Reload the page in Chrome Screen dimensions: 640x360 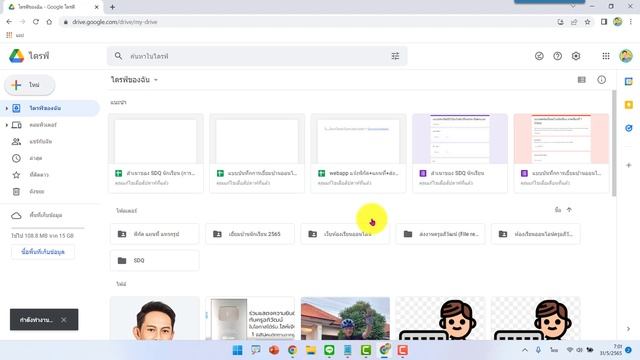coord(36,22)
